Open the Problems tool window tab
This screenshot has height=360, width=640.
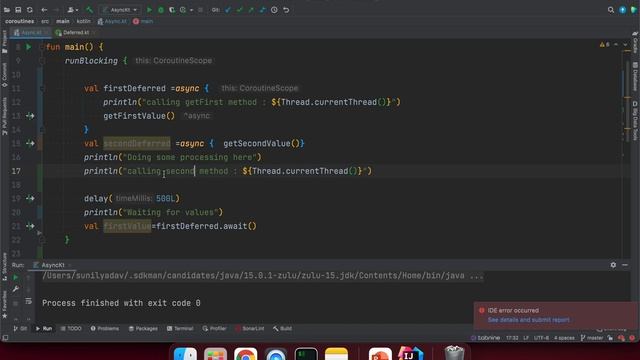104,329
